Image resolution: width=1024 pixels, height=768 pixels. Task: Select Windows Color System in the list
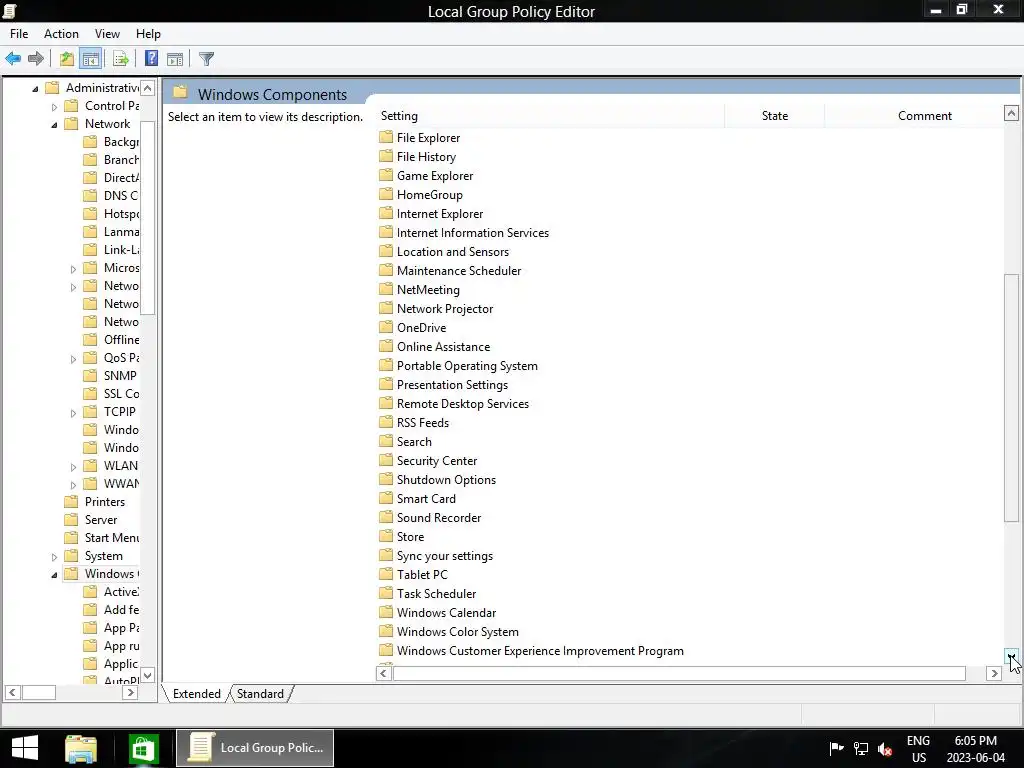pos(457,632)
